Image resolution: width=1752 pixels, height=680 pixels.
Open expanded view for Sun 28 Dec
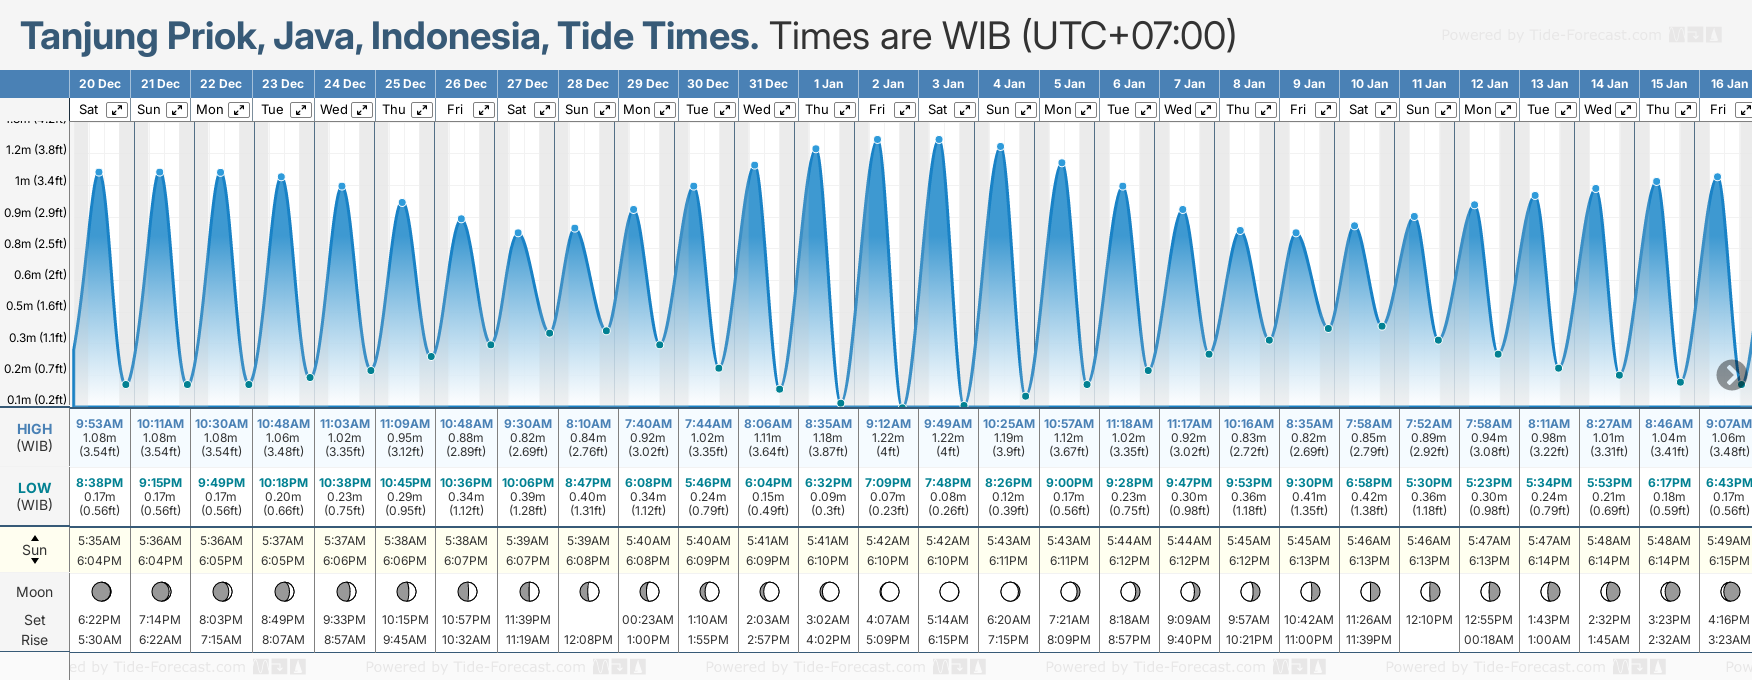(605, 110)
